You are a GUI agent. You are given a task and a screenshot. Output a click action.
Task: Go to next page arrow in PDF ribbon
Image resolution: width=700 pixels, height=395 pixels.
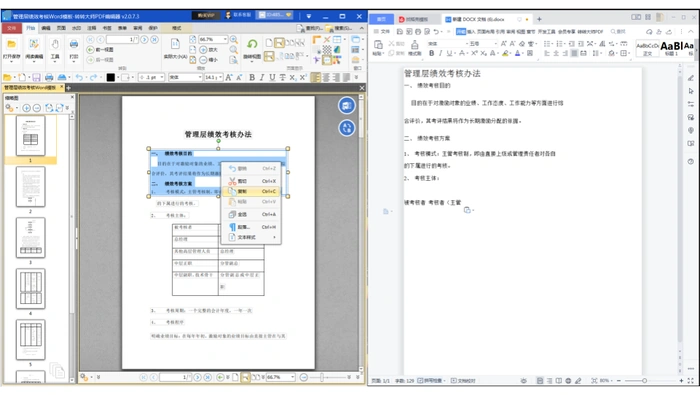[145, 40]
